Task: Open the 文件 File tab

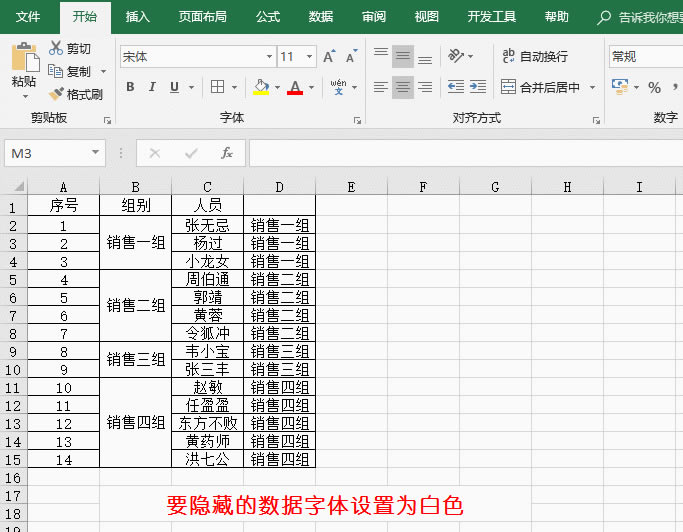Action: 27,17
